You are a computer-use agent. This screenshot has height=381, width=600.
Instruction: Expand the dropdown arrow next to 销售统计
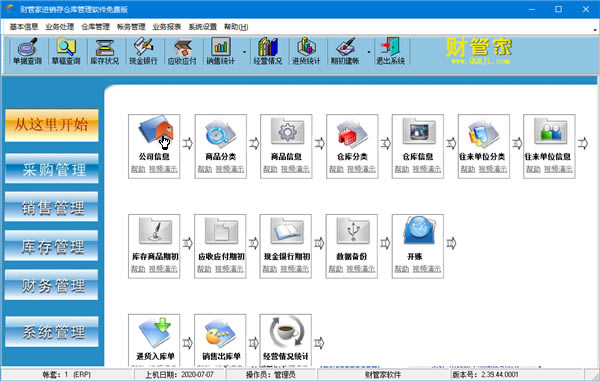pos(244,52)
